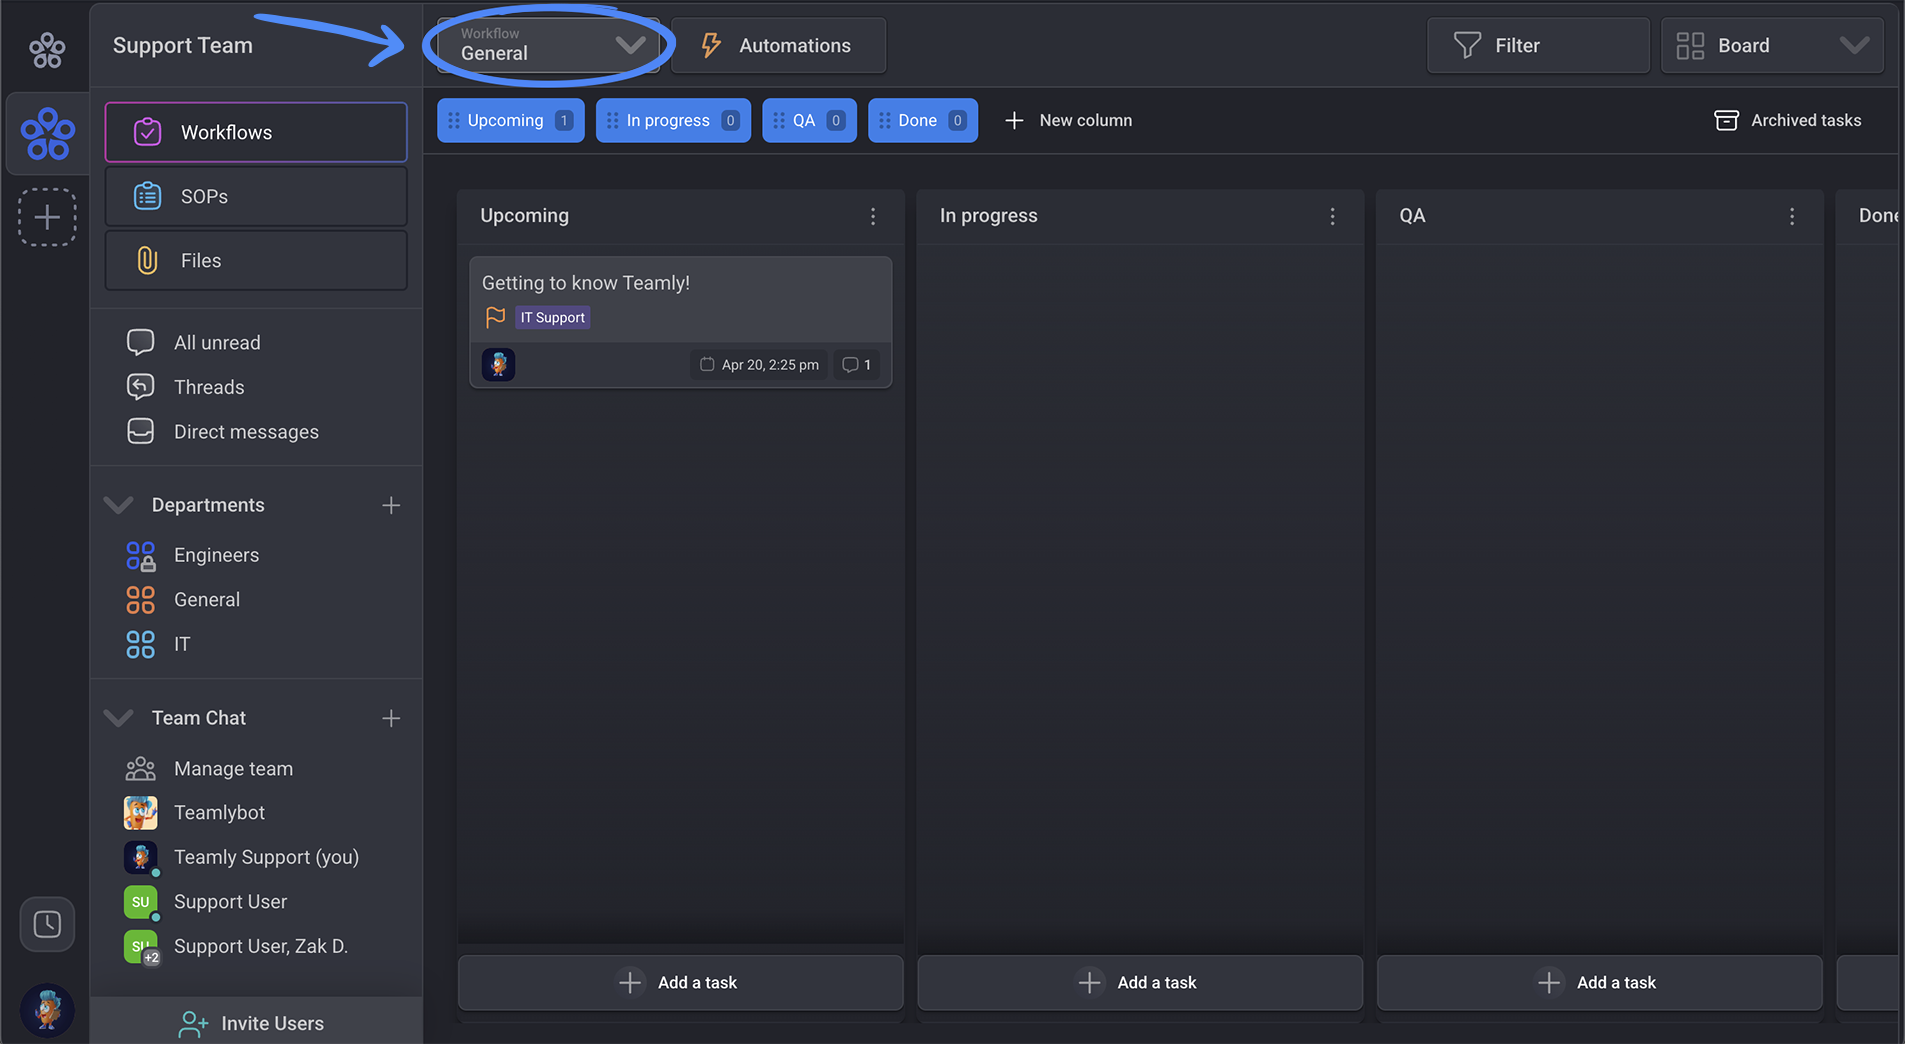Image resolution: width=1905 pixels, height=1044 pixels.
Task: Click the priority flag on the task card
Action: tap(495, 317)
